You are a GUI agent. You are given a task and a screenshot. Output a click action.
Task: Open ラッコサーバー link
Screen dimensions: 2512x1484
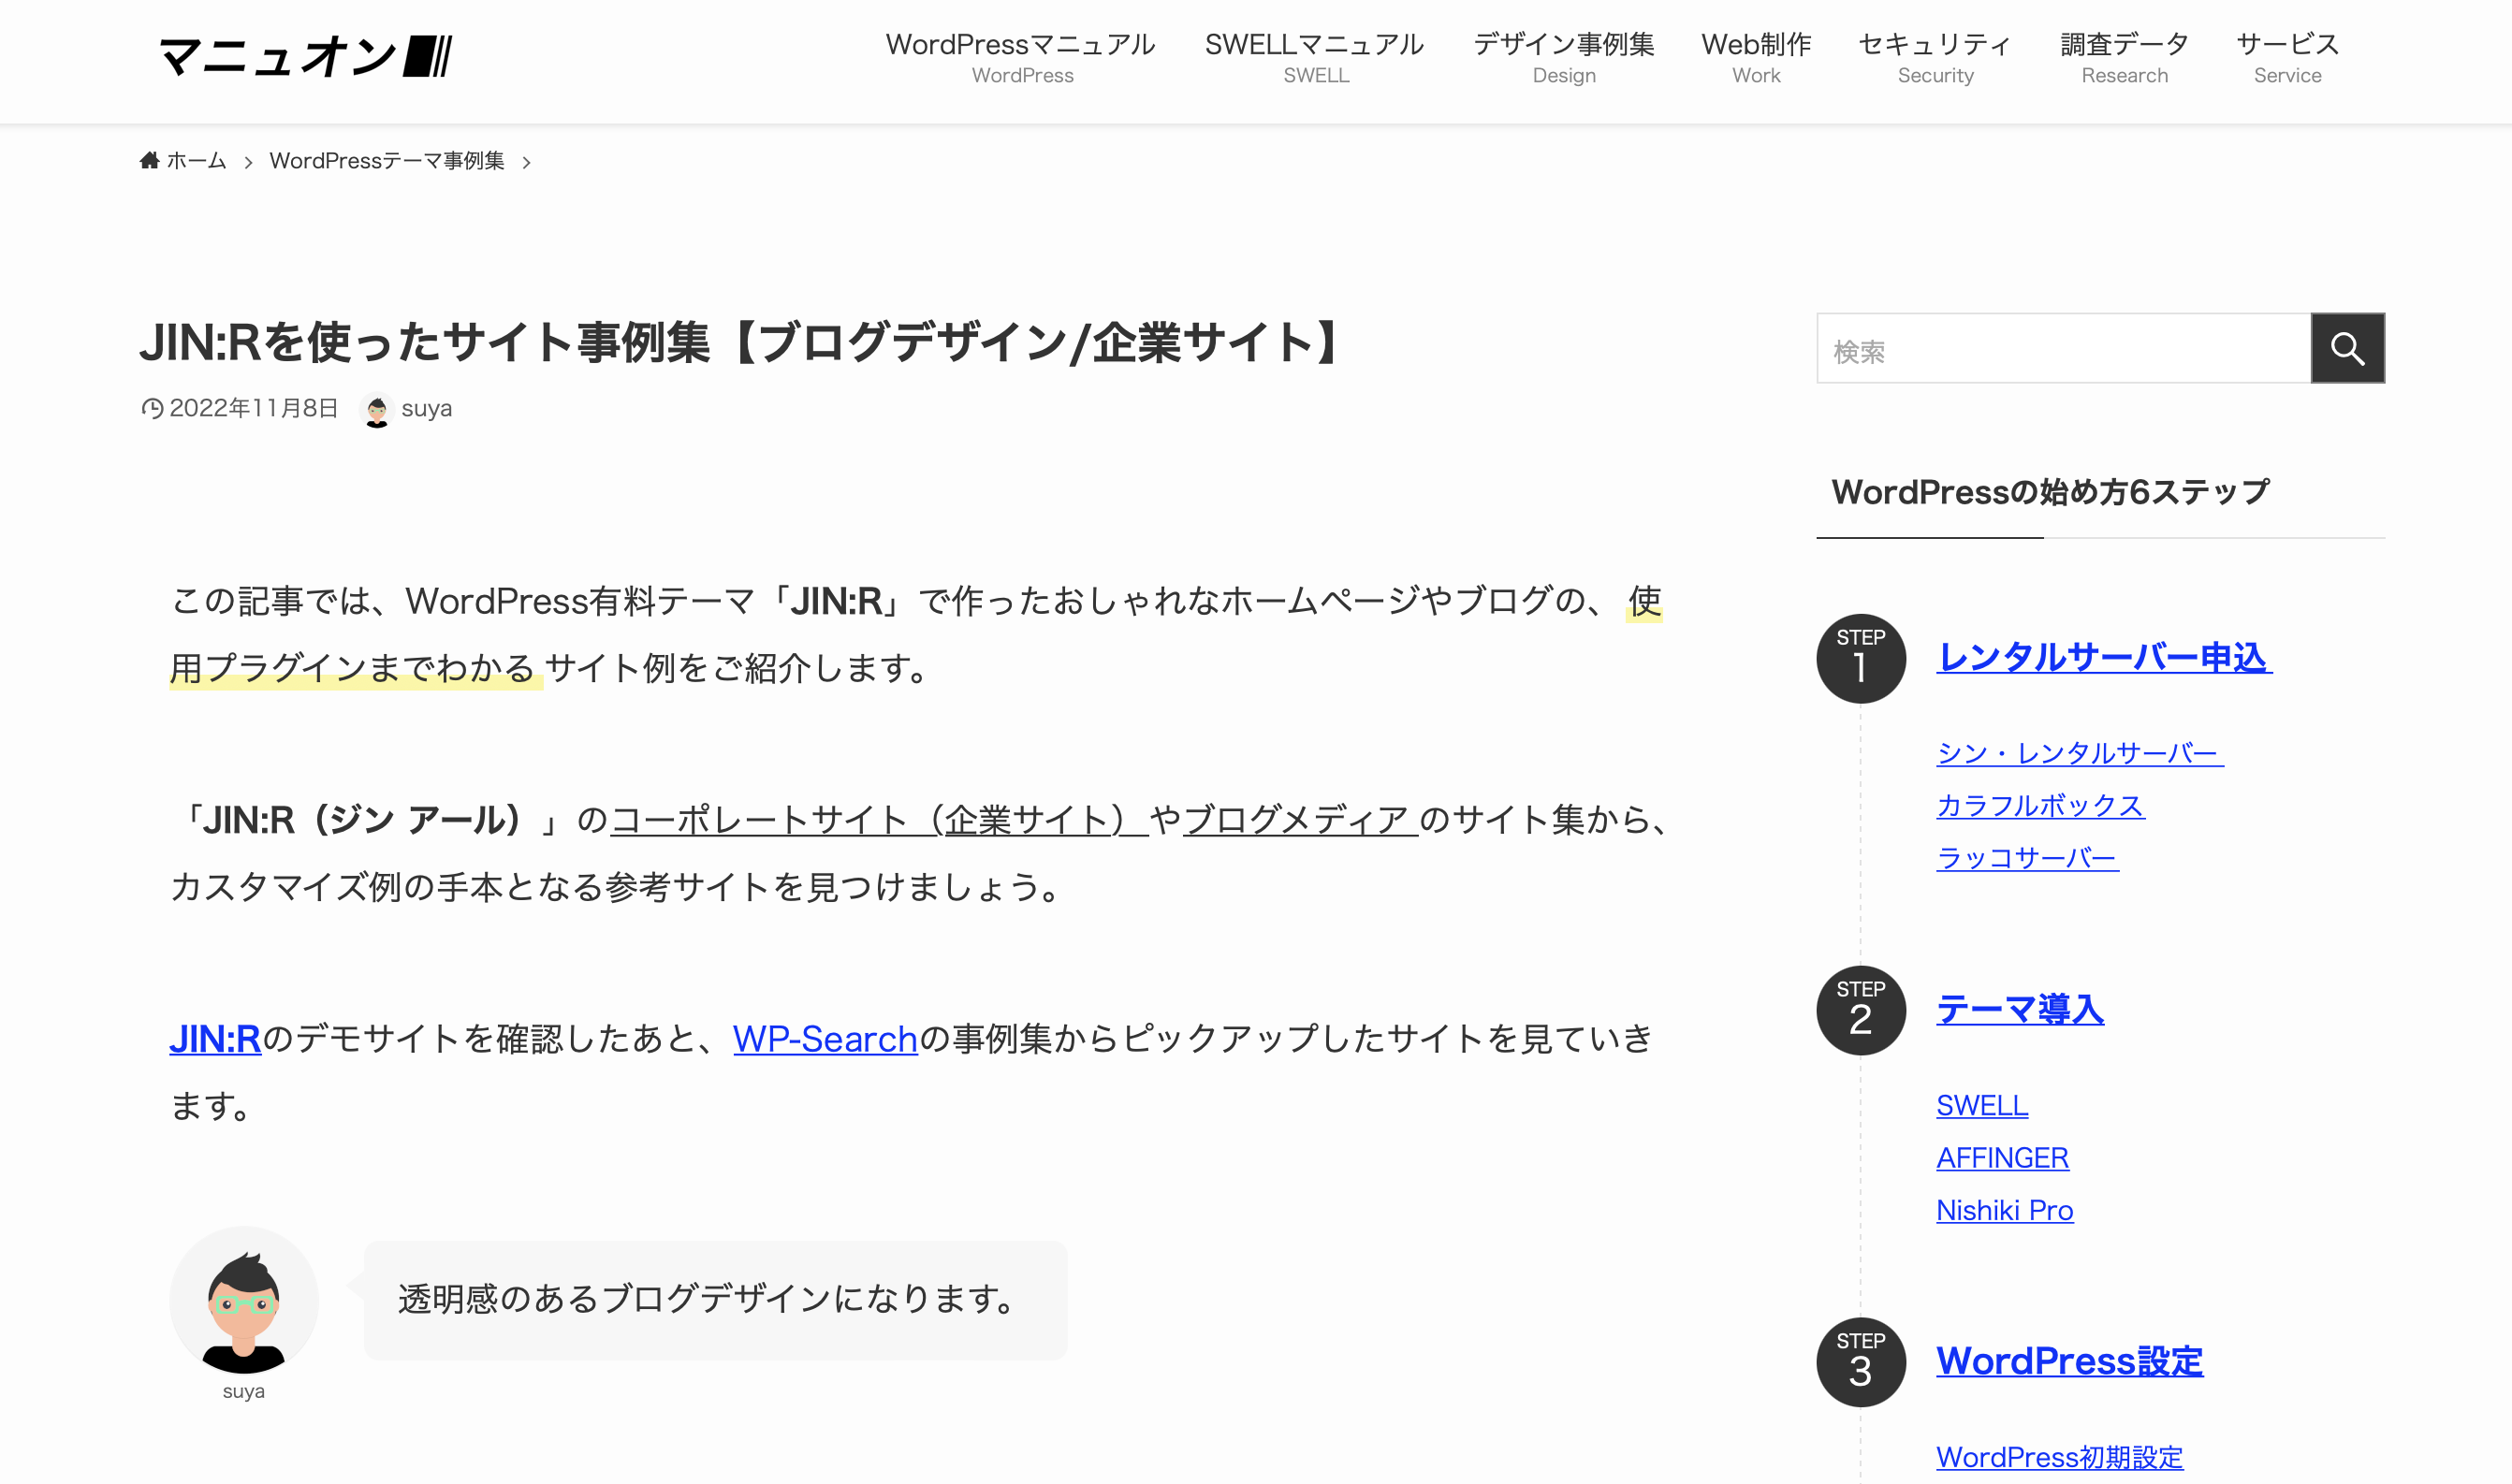[2027, 858]
